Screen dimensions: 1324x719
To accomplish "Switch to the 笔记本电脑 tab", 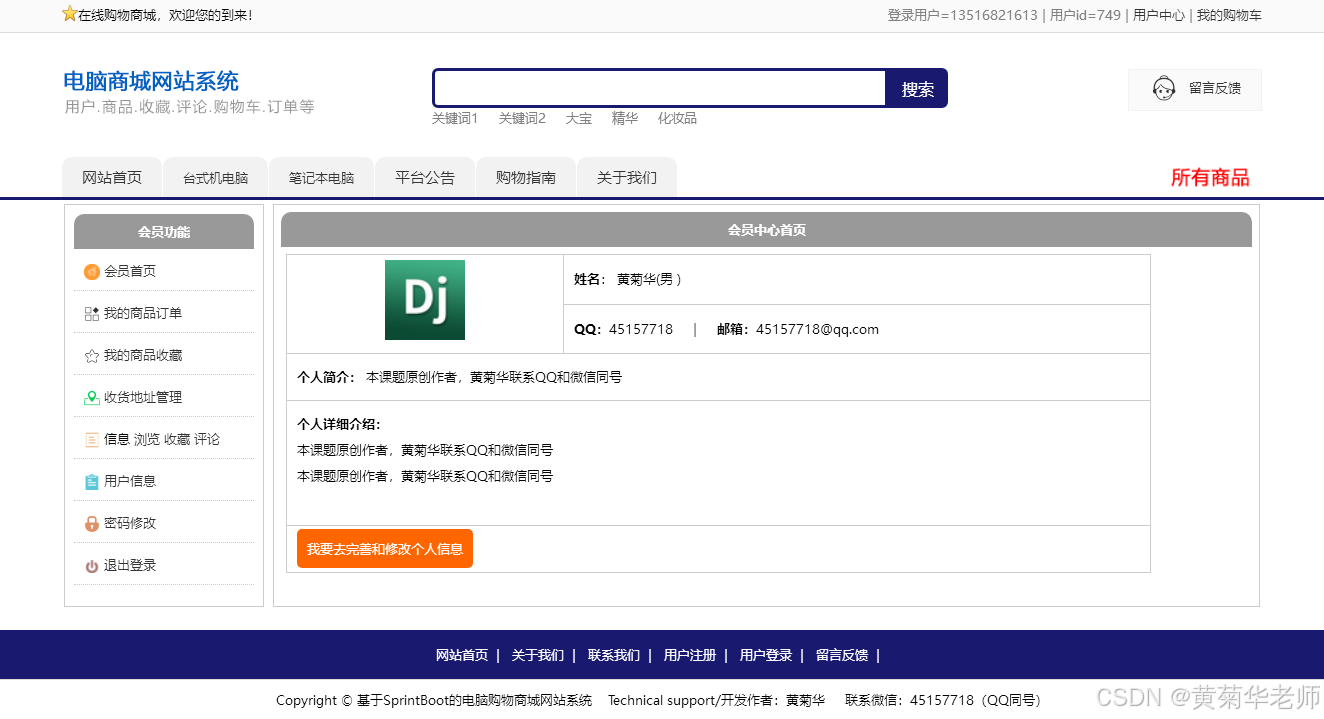I will click(321, 177).
